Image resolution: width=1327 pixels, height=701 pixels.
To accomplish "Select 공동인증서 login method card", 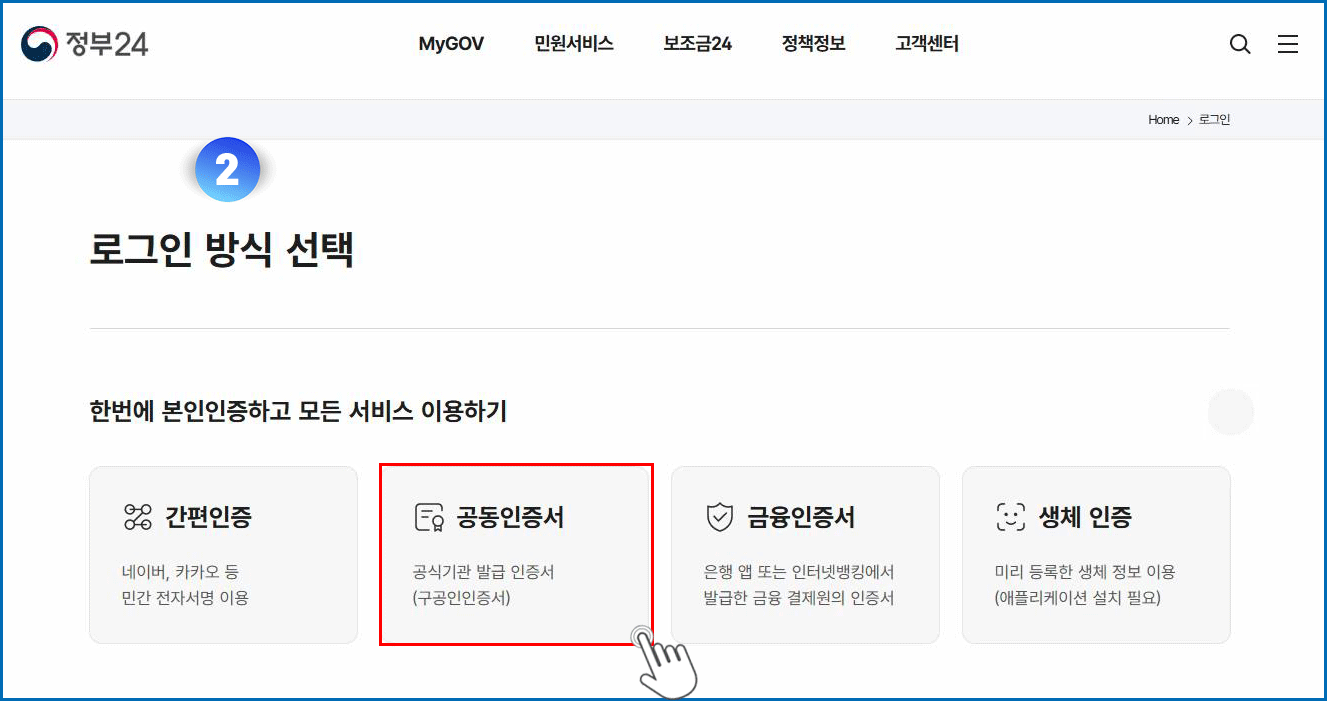I will pyautogui.click(x=516, y=555).
